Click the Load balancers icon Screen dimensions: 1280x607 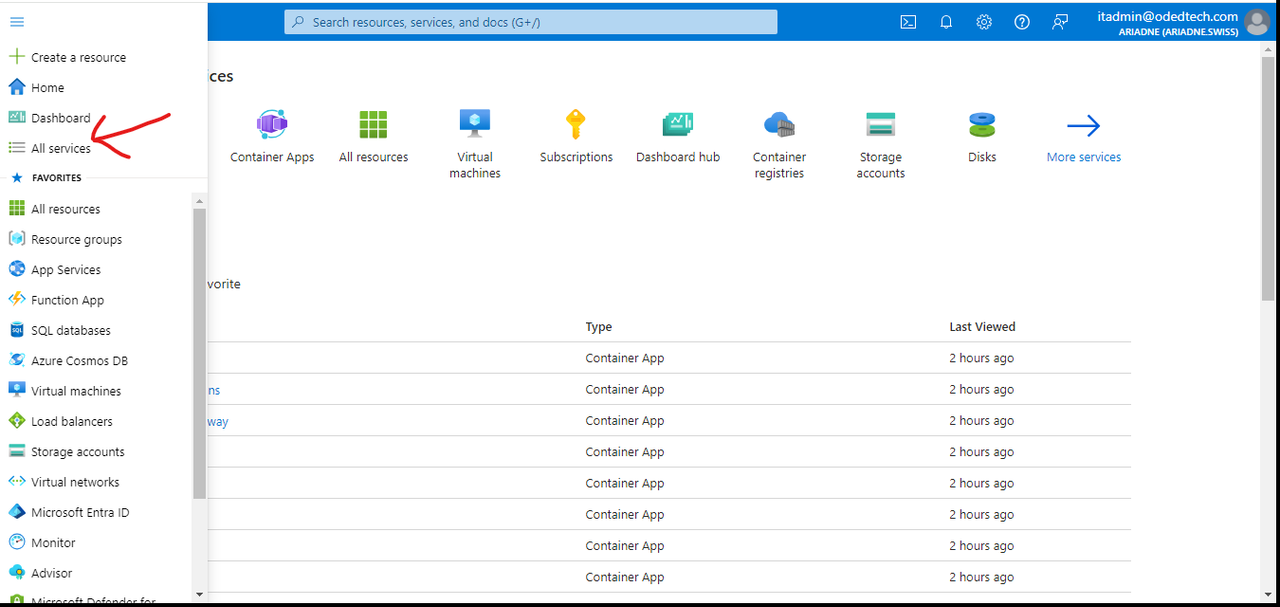click(x=16, y=421)
